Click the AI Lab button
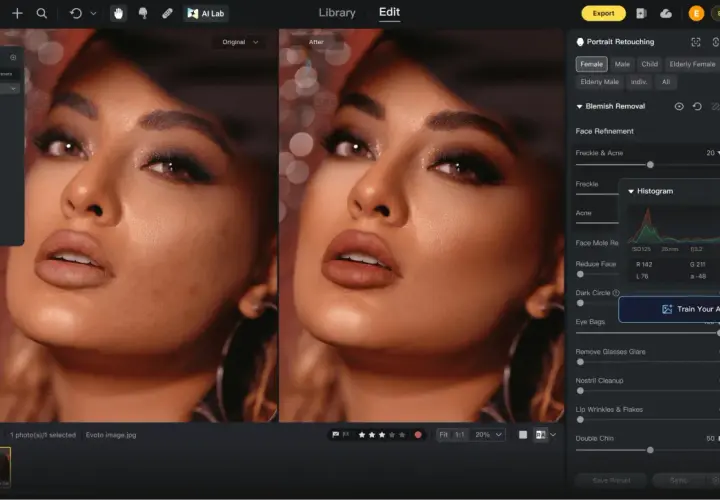This screenshot has height=500, width=720. pos(206,13)
